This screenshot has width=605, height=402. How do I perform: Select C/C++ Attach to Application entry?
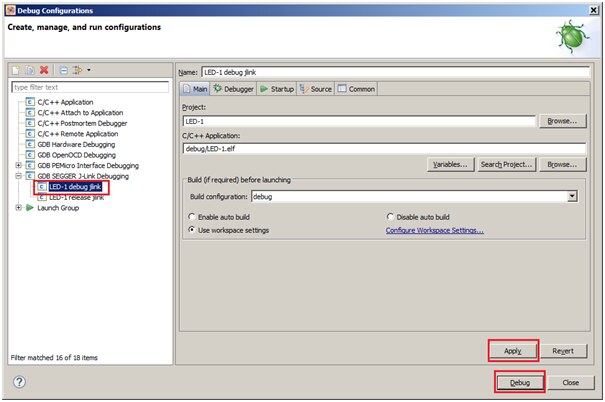tap(80, 113)
